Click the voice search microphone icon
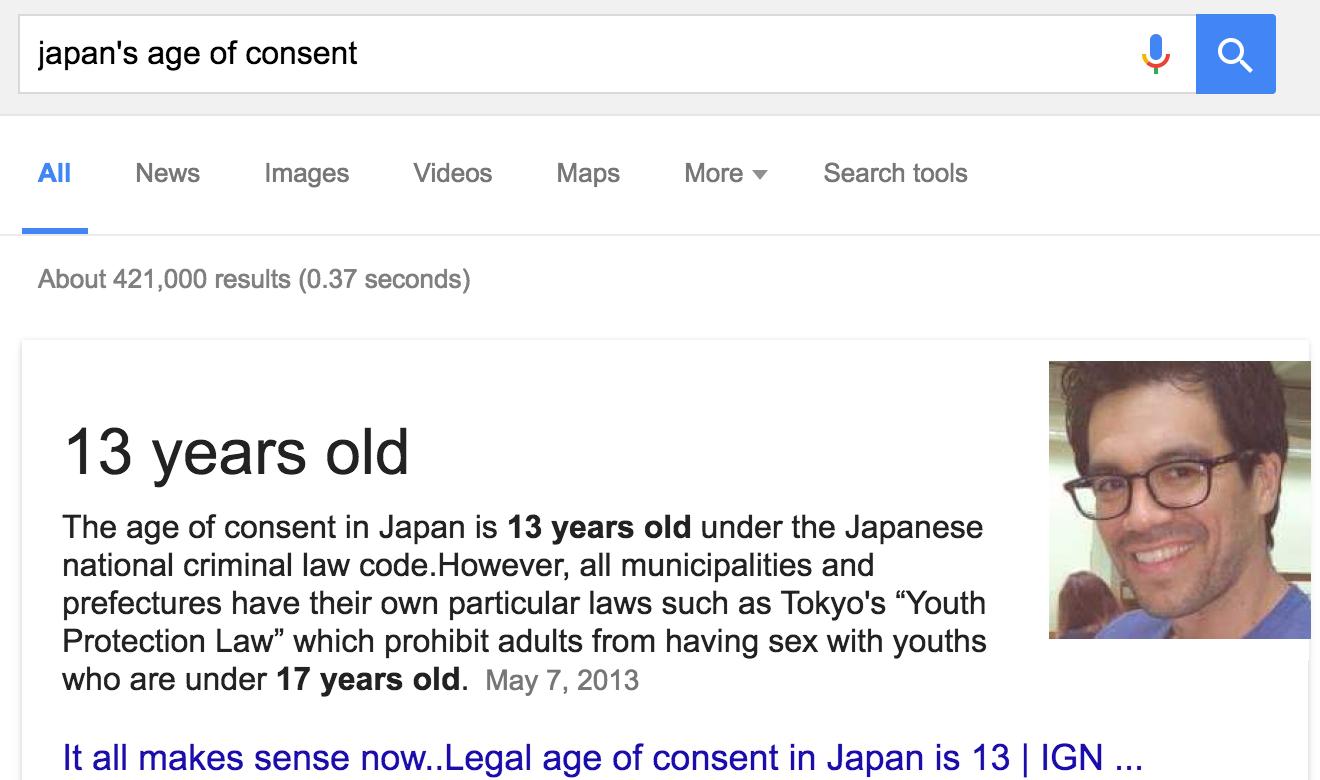 pos(1155,54)
